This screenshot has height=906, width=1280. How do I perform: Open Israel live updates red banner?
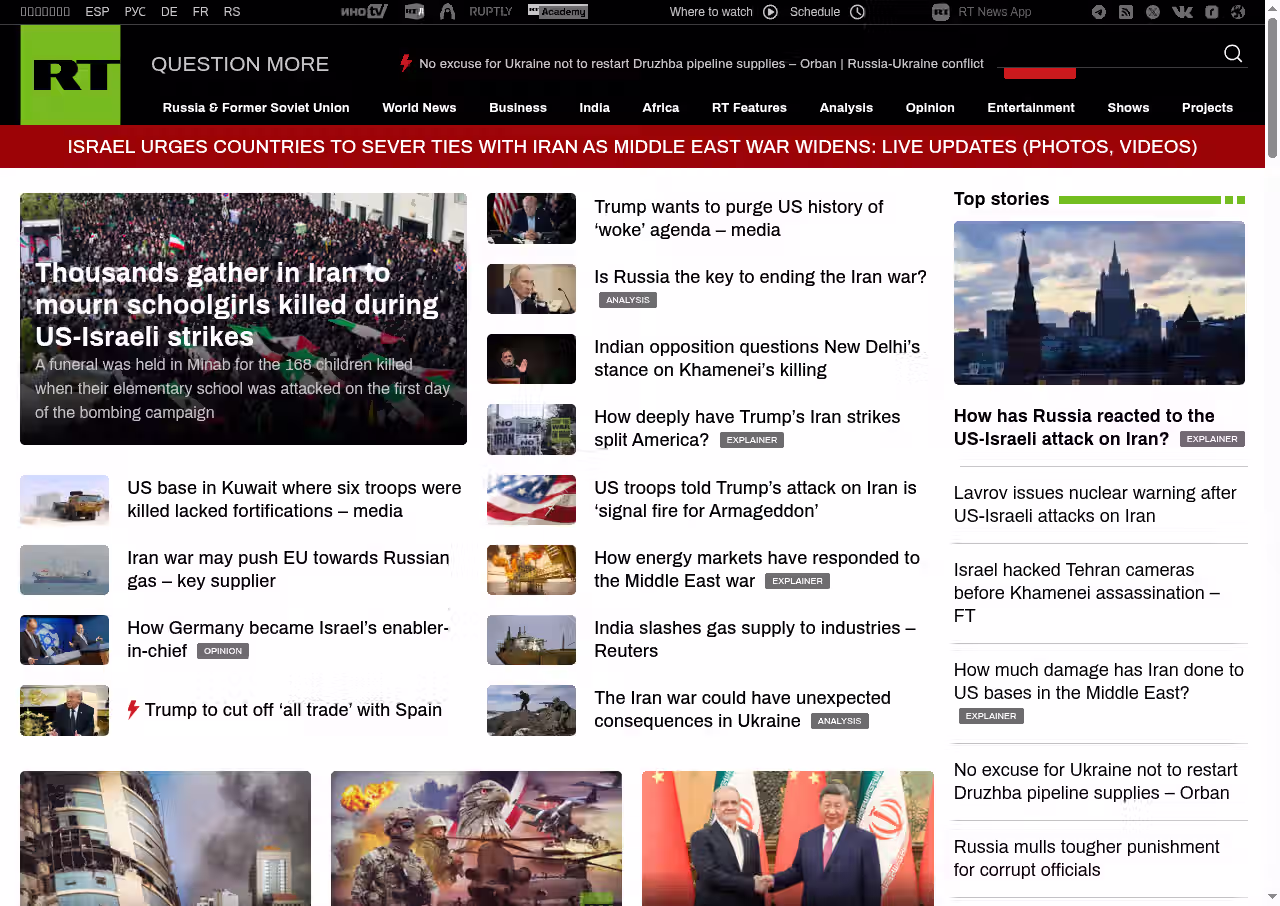coord(632,147)
